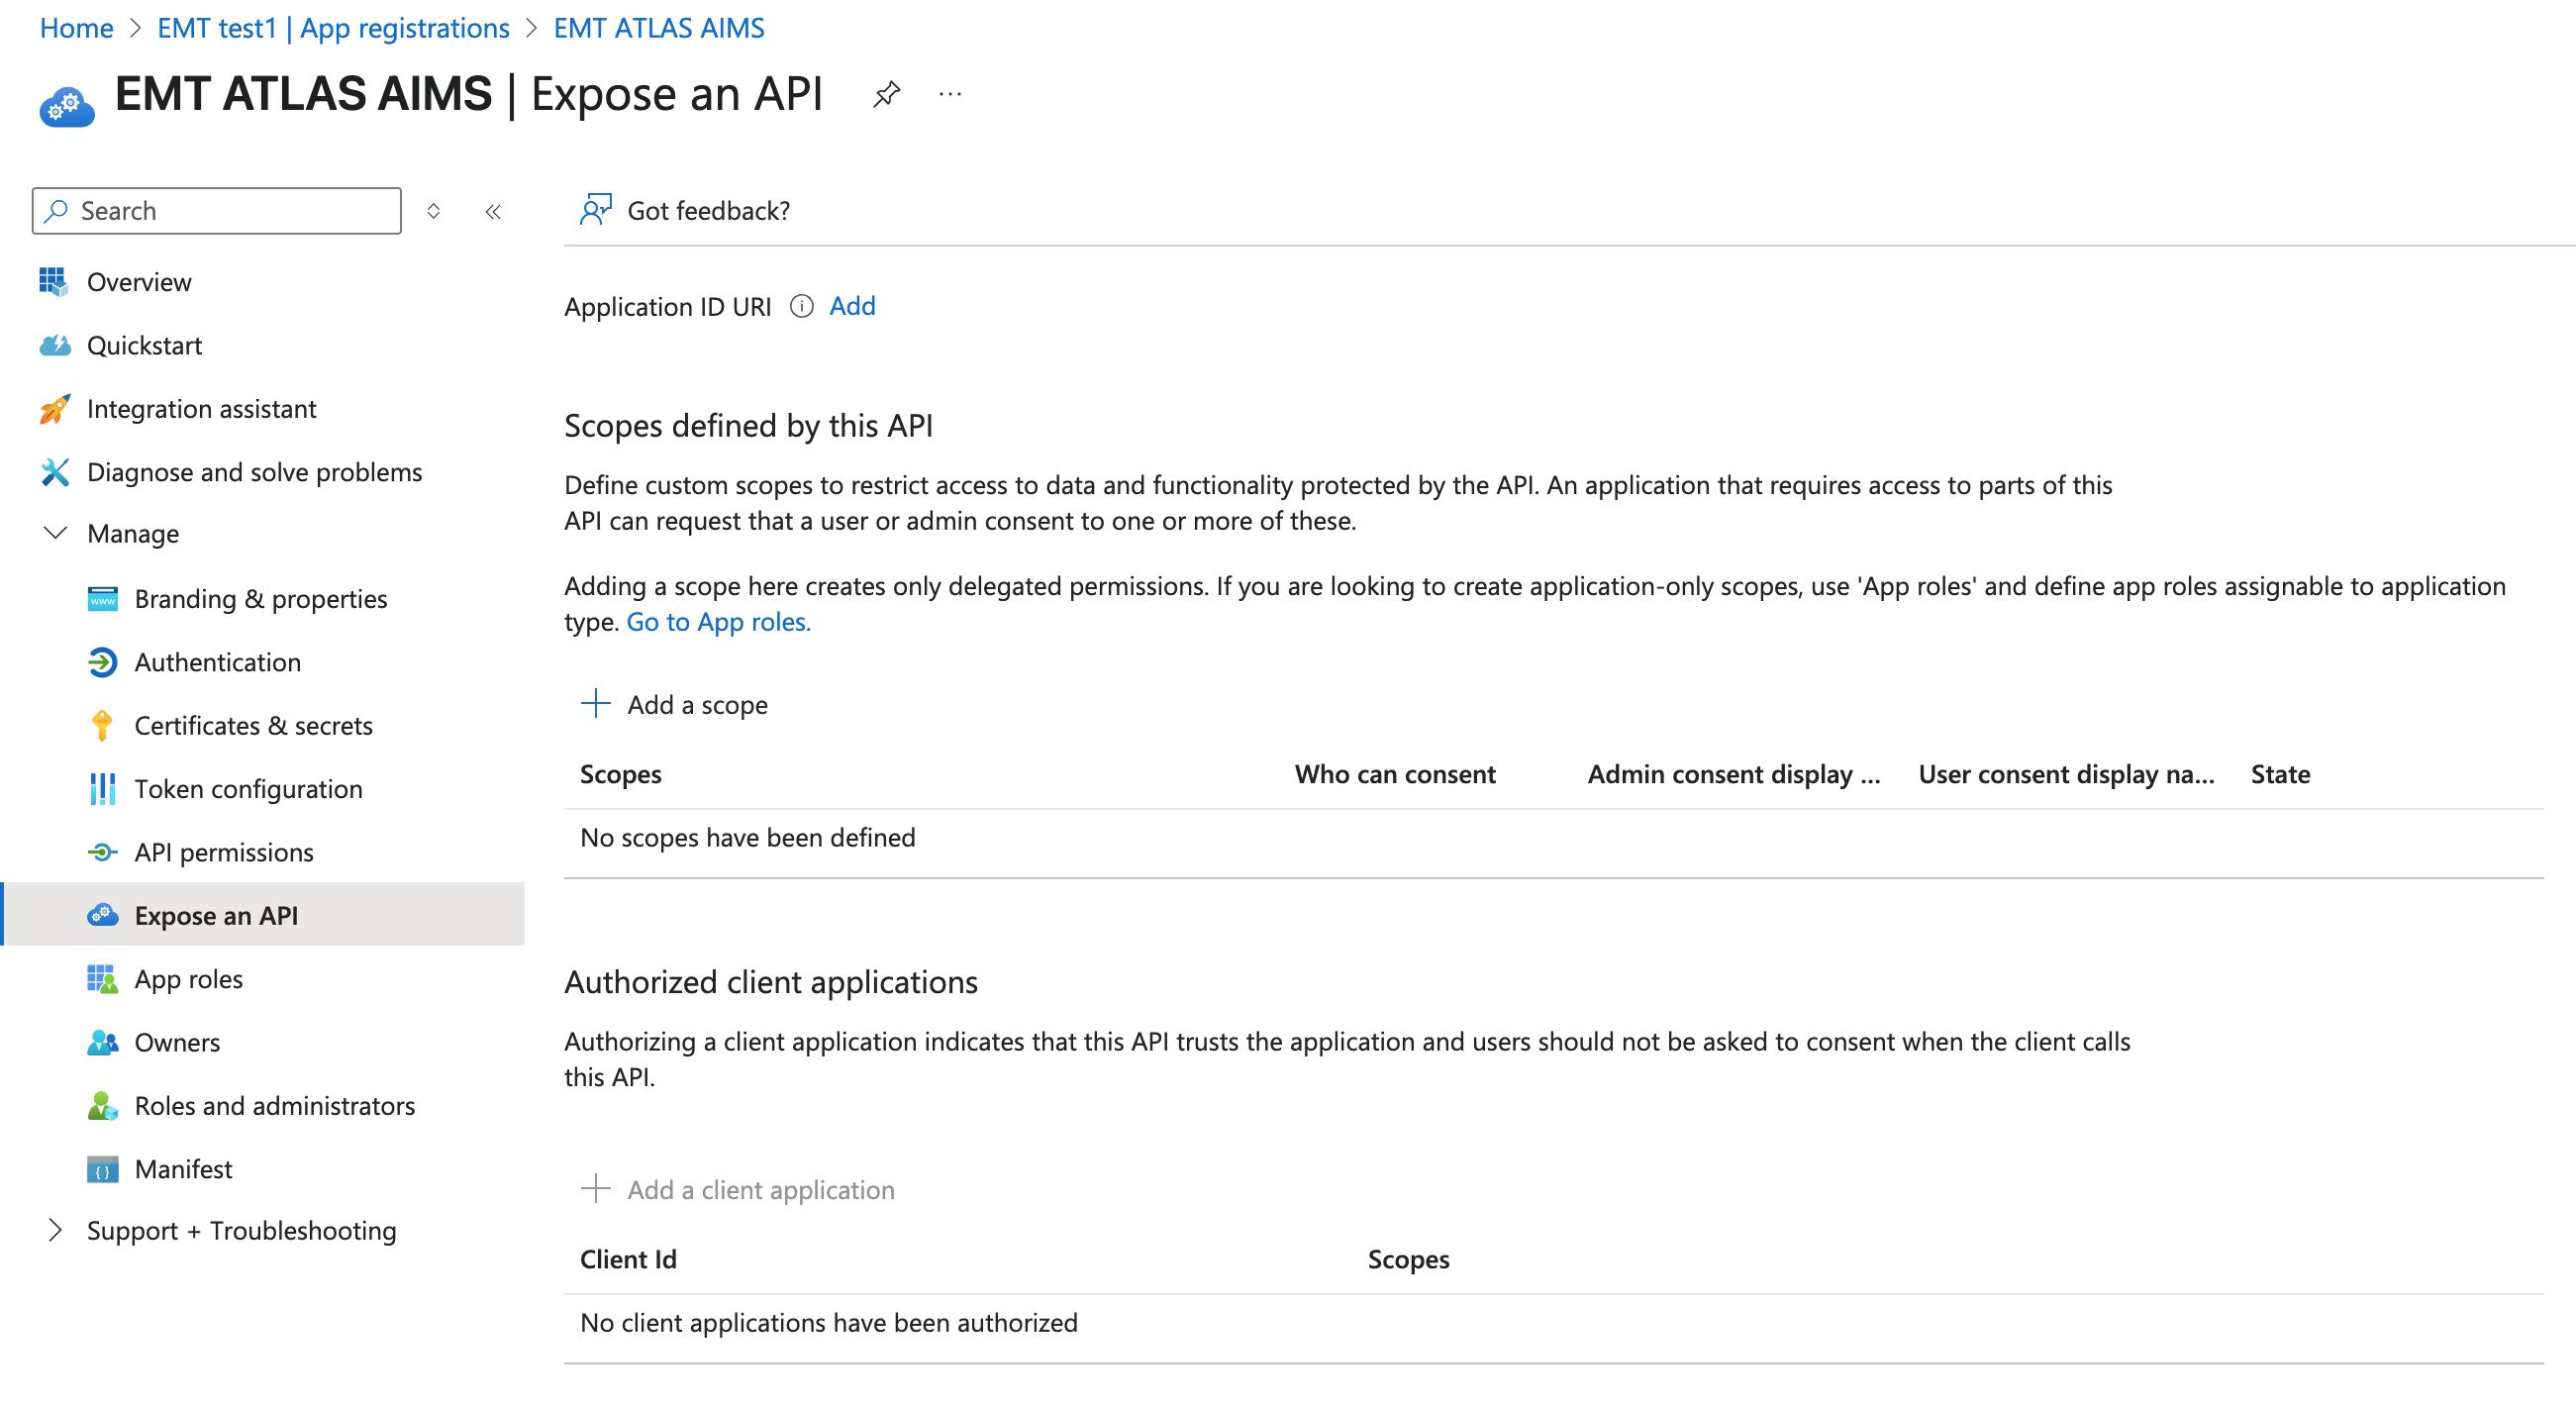Click the Authentication arrow icon
The height and width of the screenshot is (1406, 2576).
[x=102, y=662]
